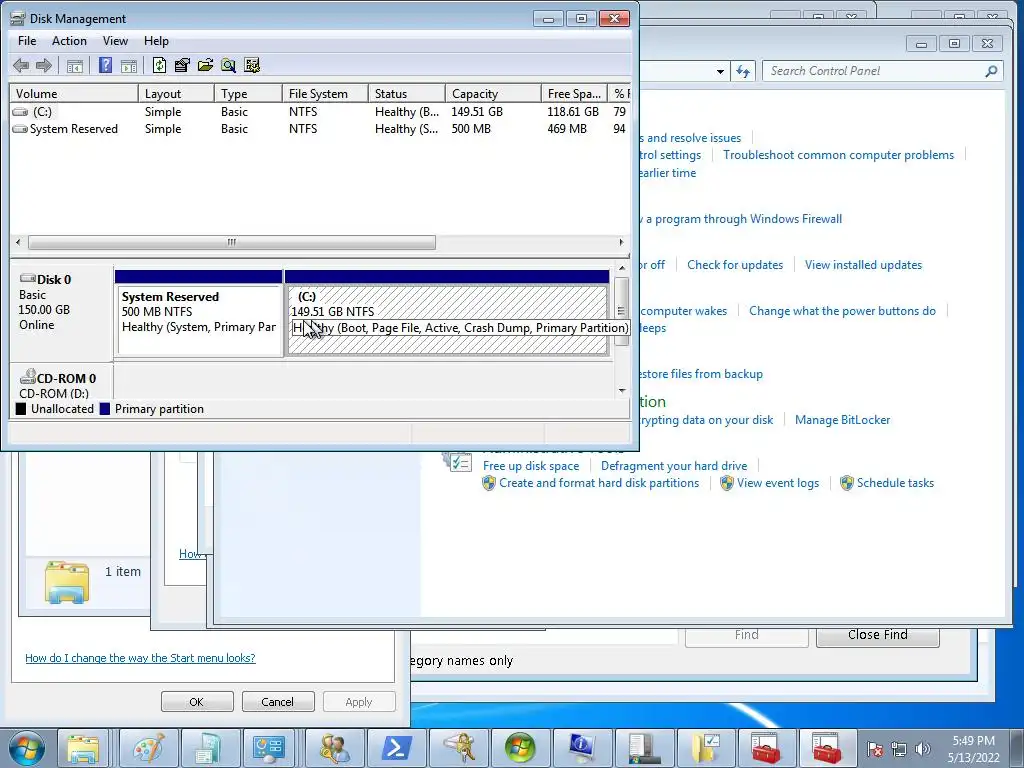
Task: Select the Disk 0 drive icon
Action: coord(27,279)
